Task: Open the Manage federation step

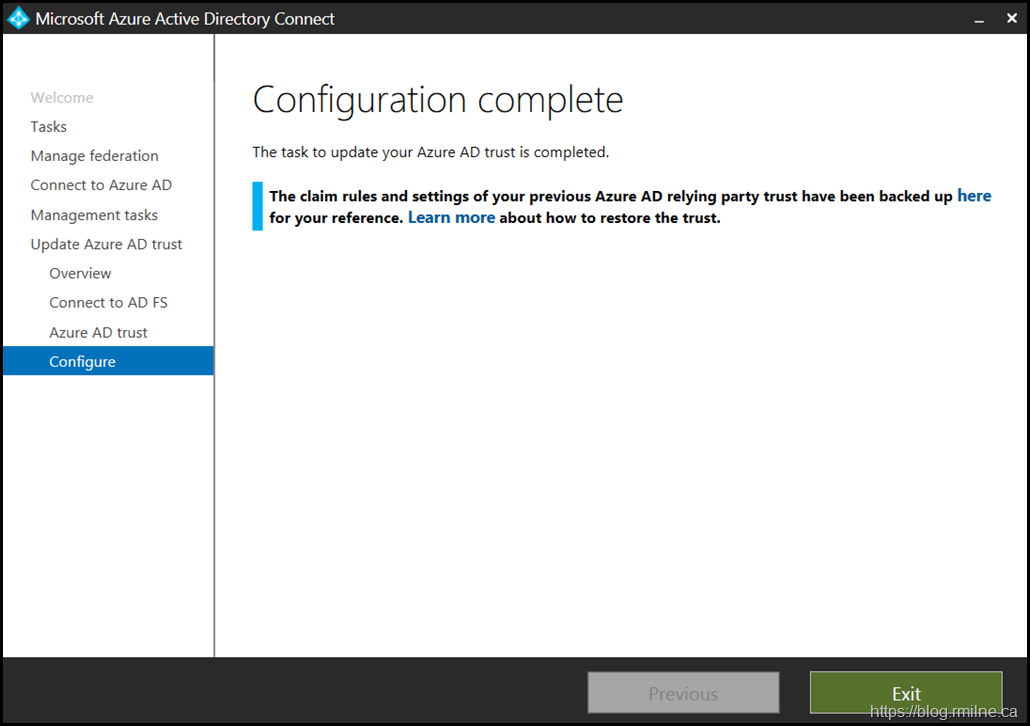Action: point(94,155)
